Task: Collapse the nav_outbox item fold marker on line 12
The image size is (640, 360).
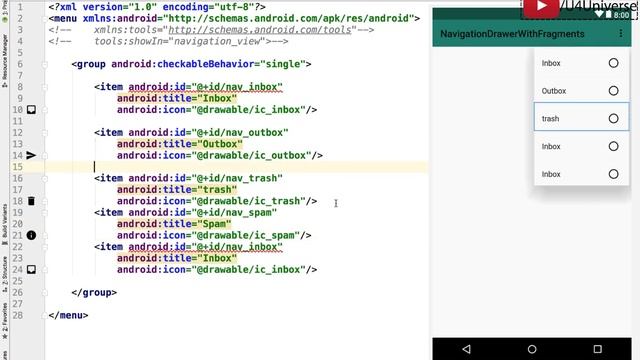Action: [44, 133]
